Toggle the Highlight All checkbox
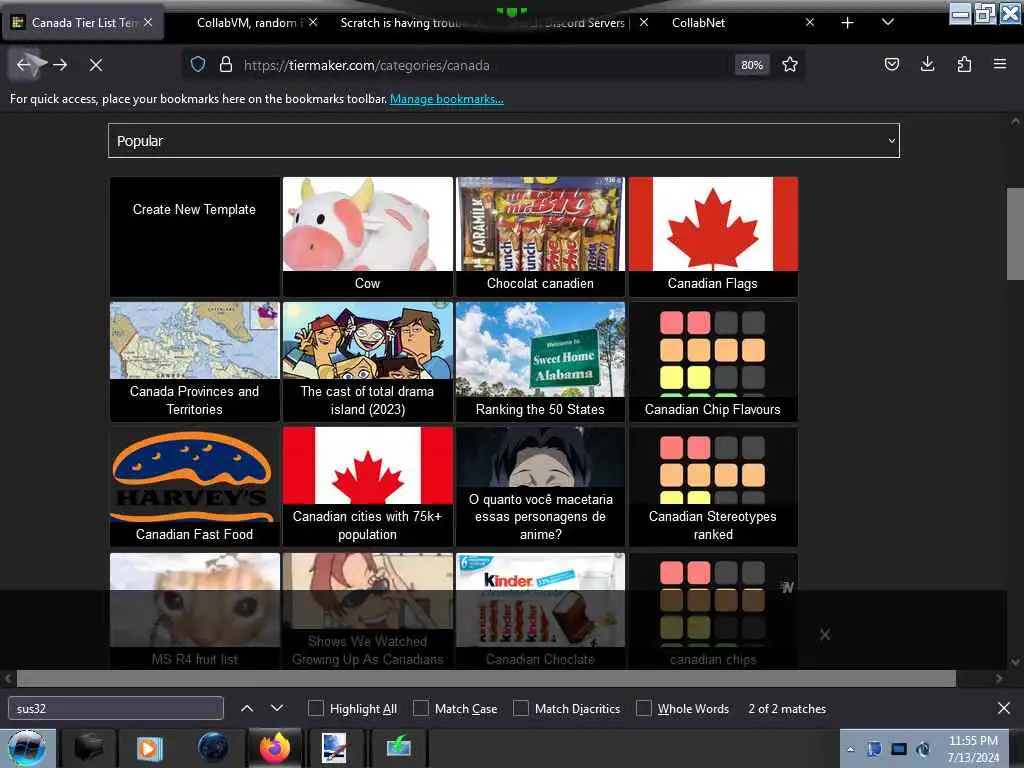1024x768 pixels. pyautogui.click(x=316, y=709)
